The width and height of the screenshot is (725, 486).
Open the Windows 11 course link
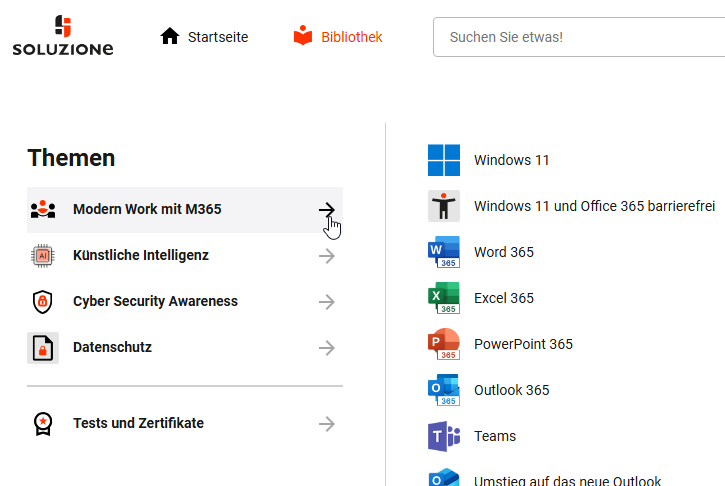(x=511, y=160)
